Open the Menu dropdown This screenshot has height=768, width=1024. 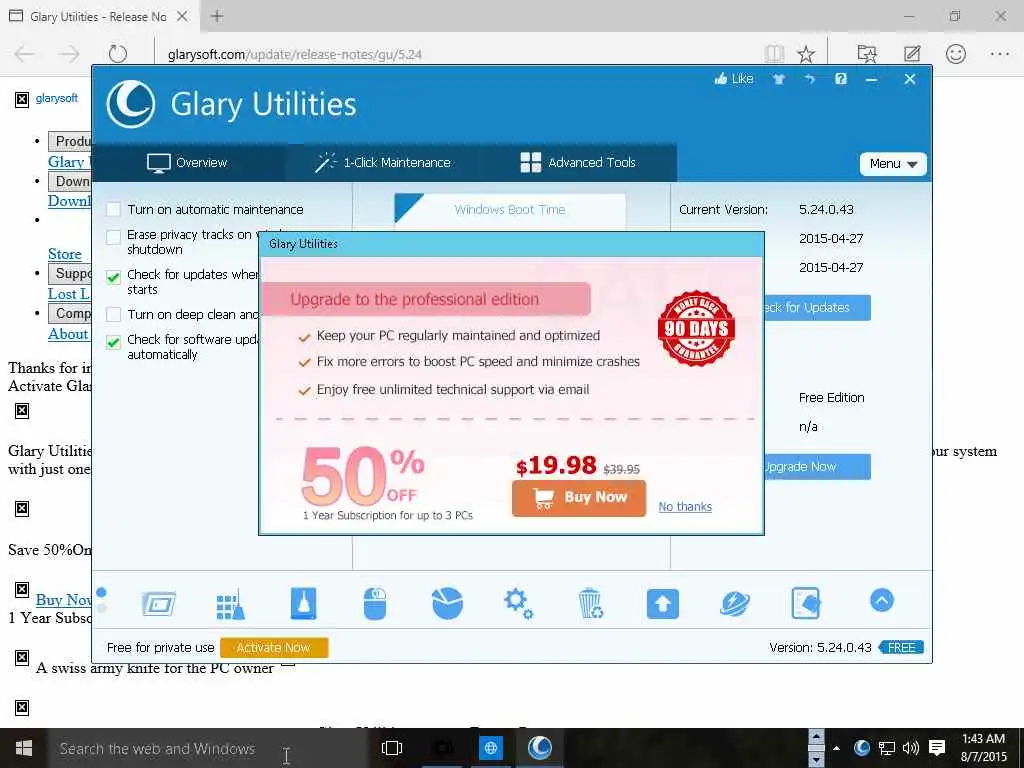pos(893,164)
